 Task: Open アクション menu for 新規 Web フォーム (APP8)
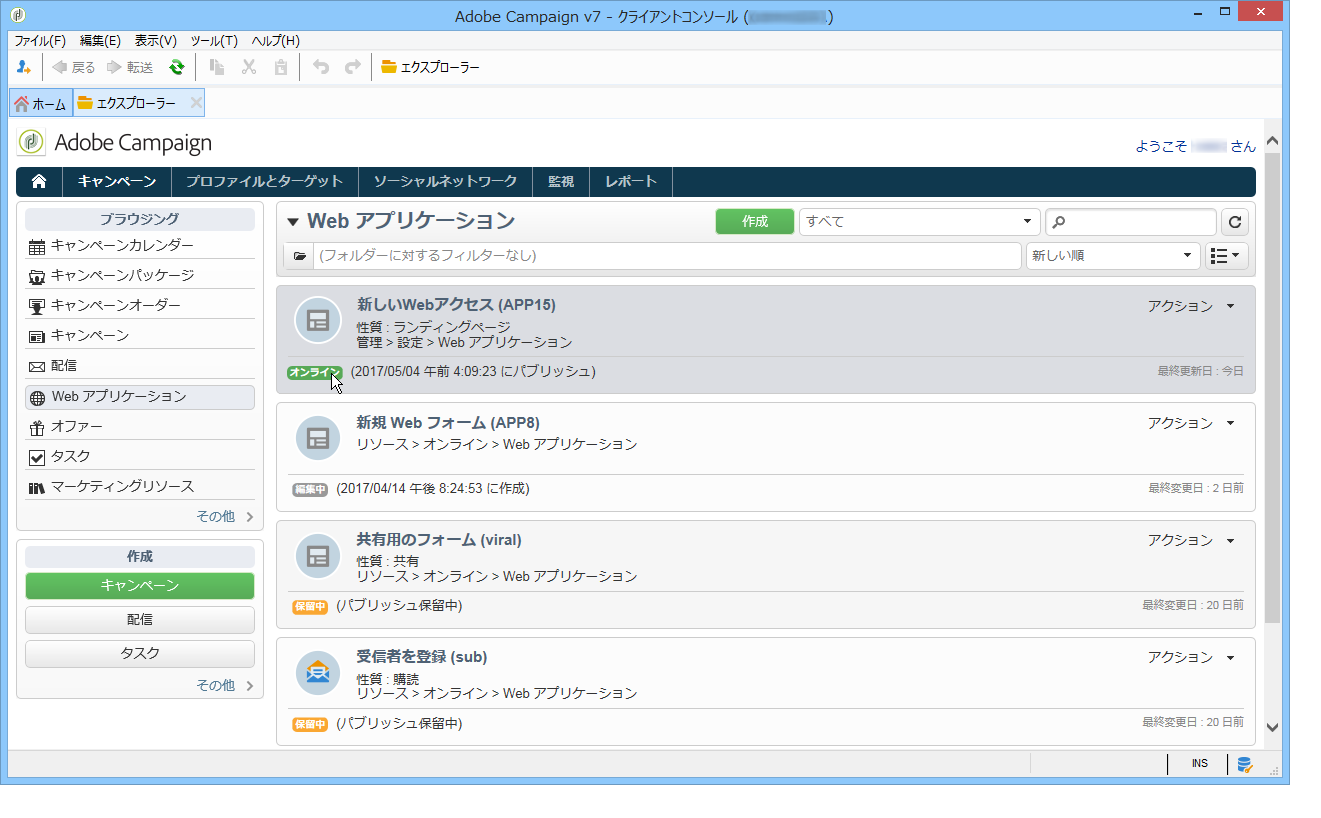tap(1192, 423)
